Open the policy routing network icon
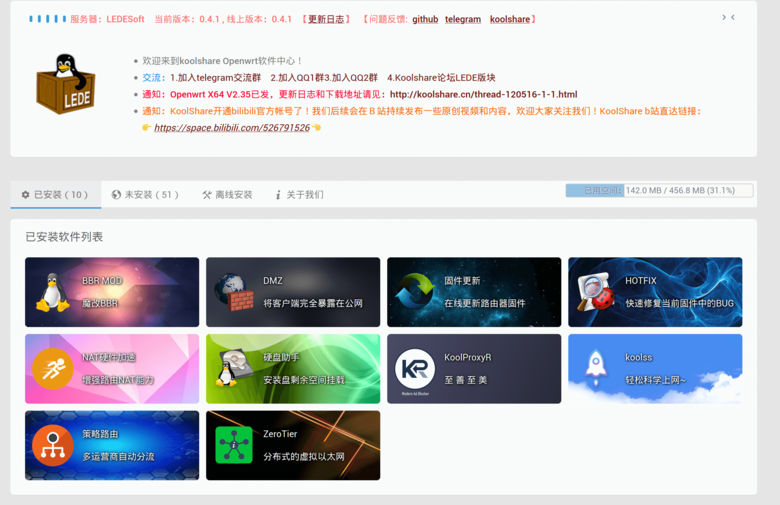 click(x=53, y=445)
